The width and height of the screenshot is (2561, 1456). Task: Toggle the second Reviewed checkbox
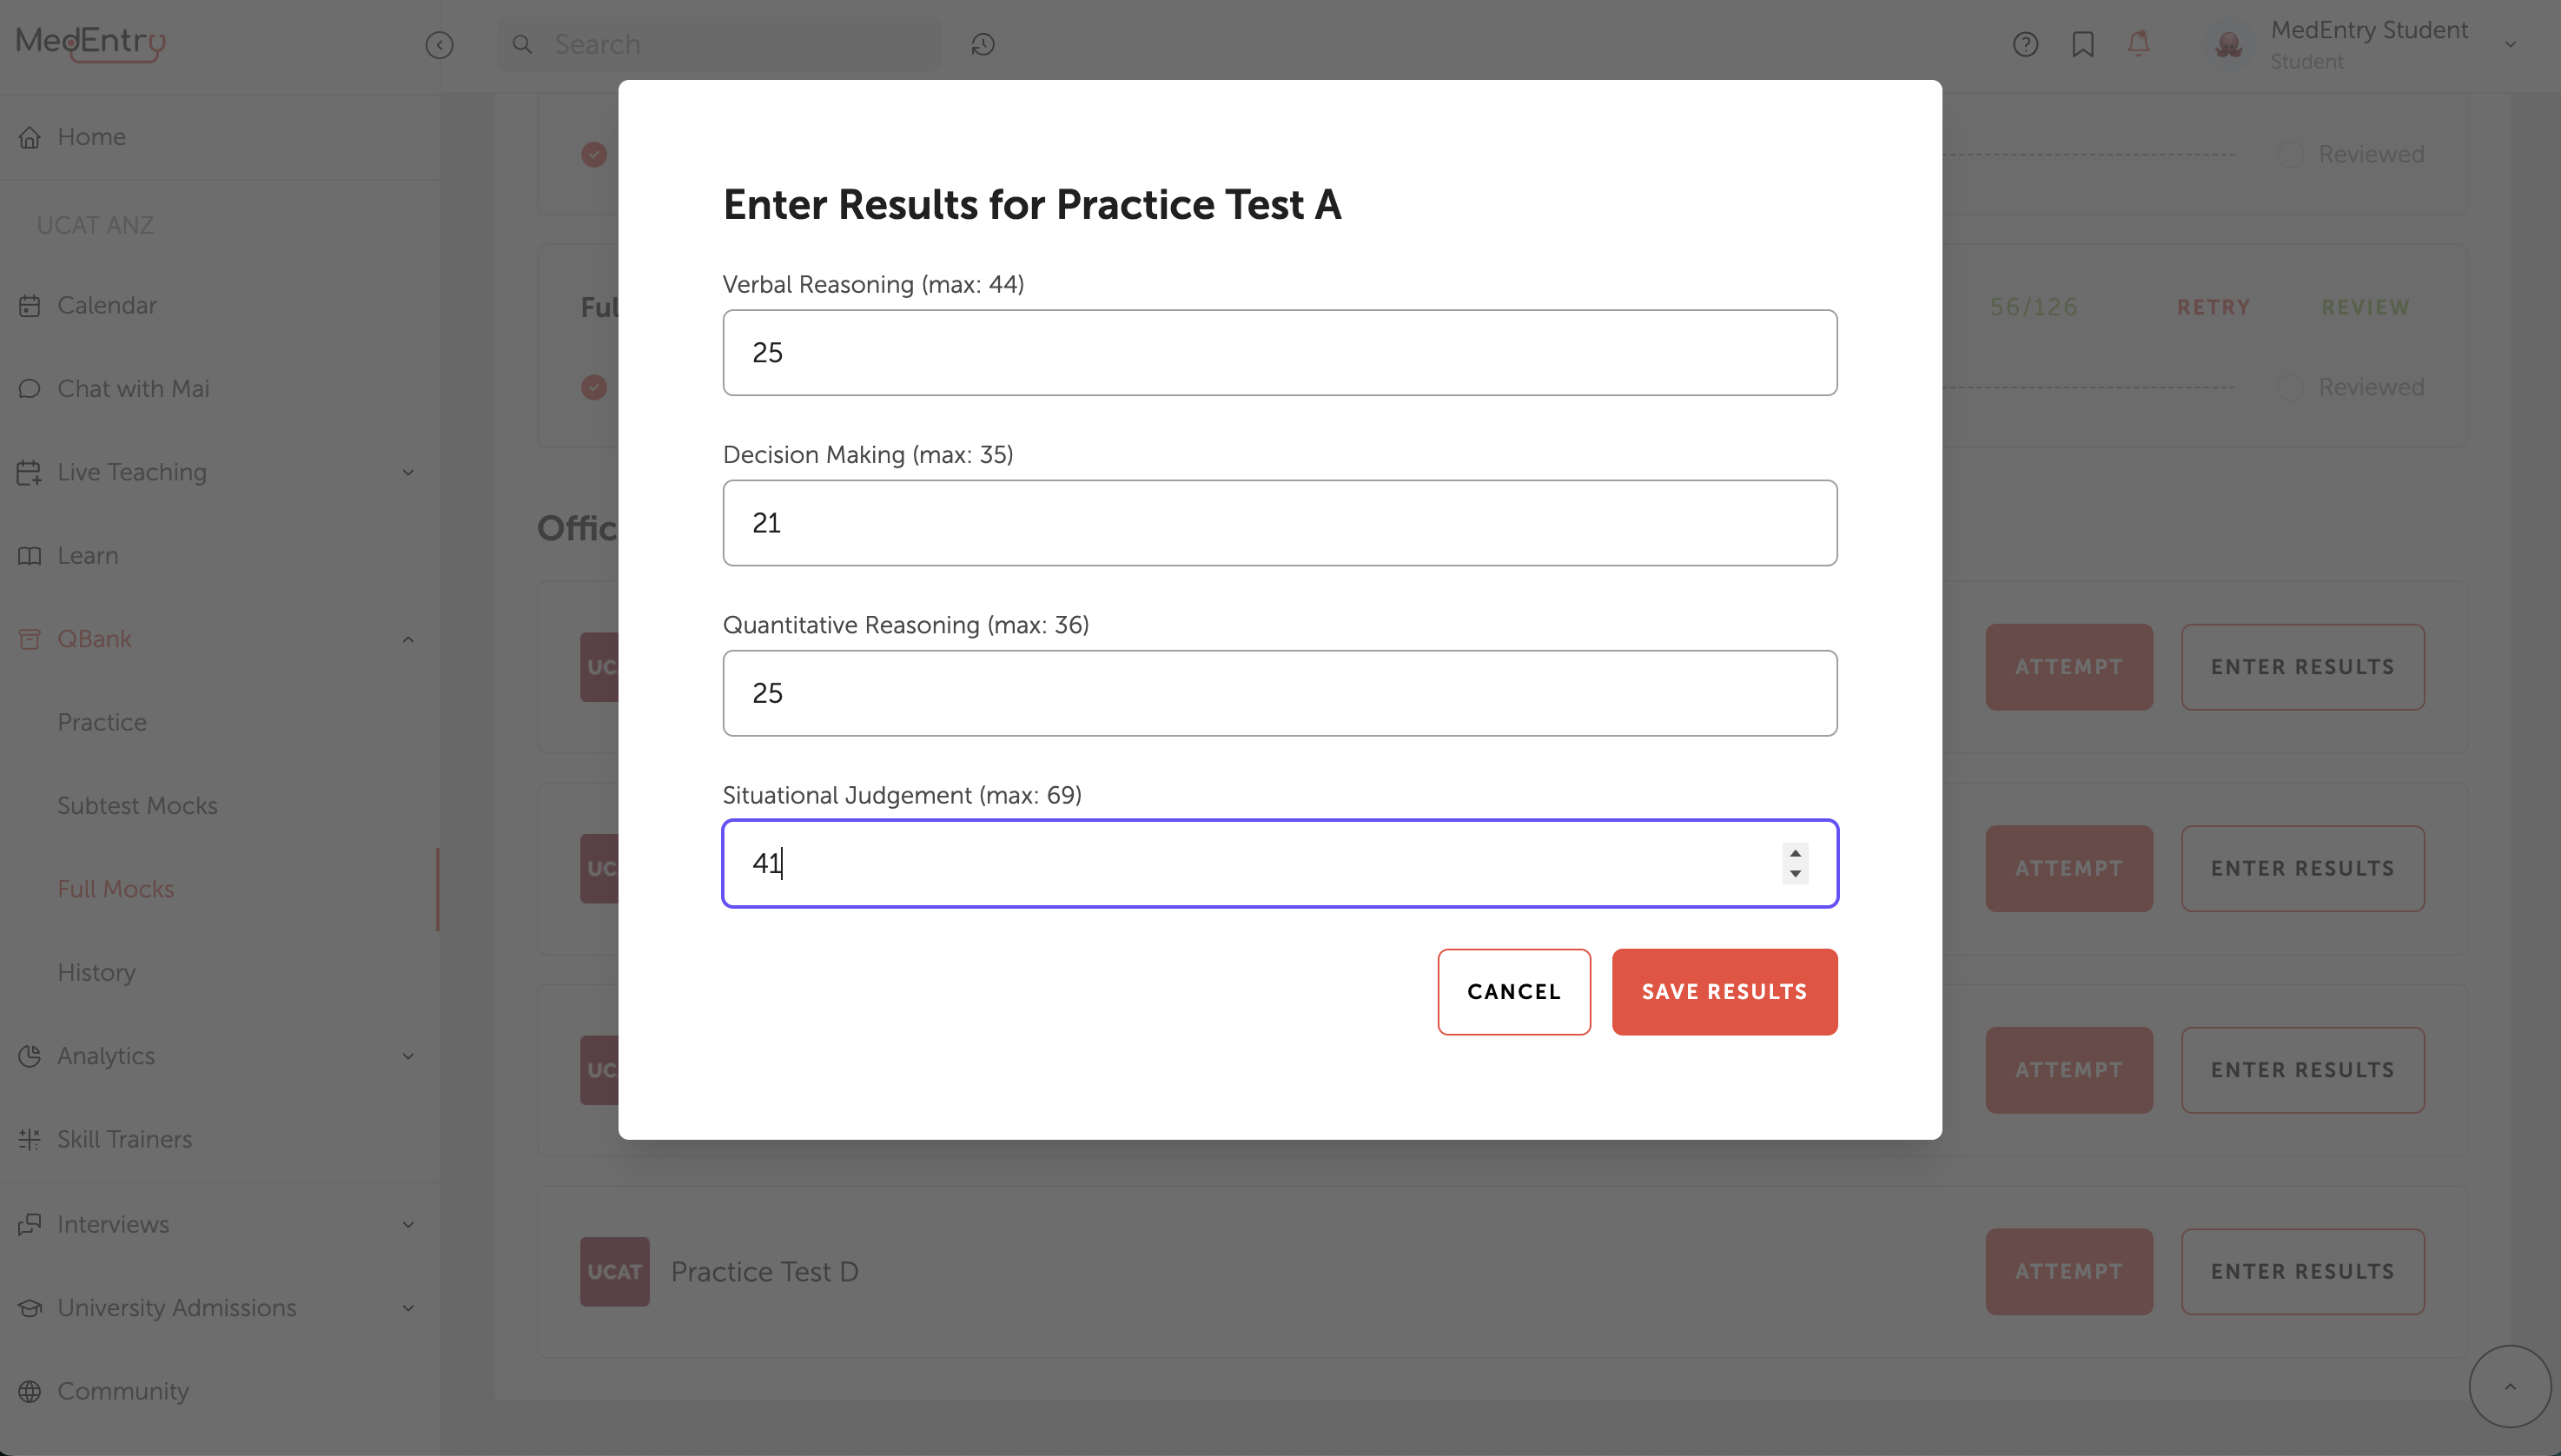[x=2290, y=387]
